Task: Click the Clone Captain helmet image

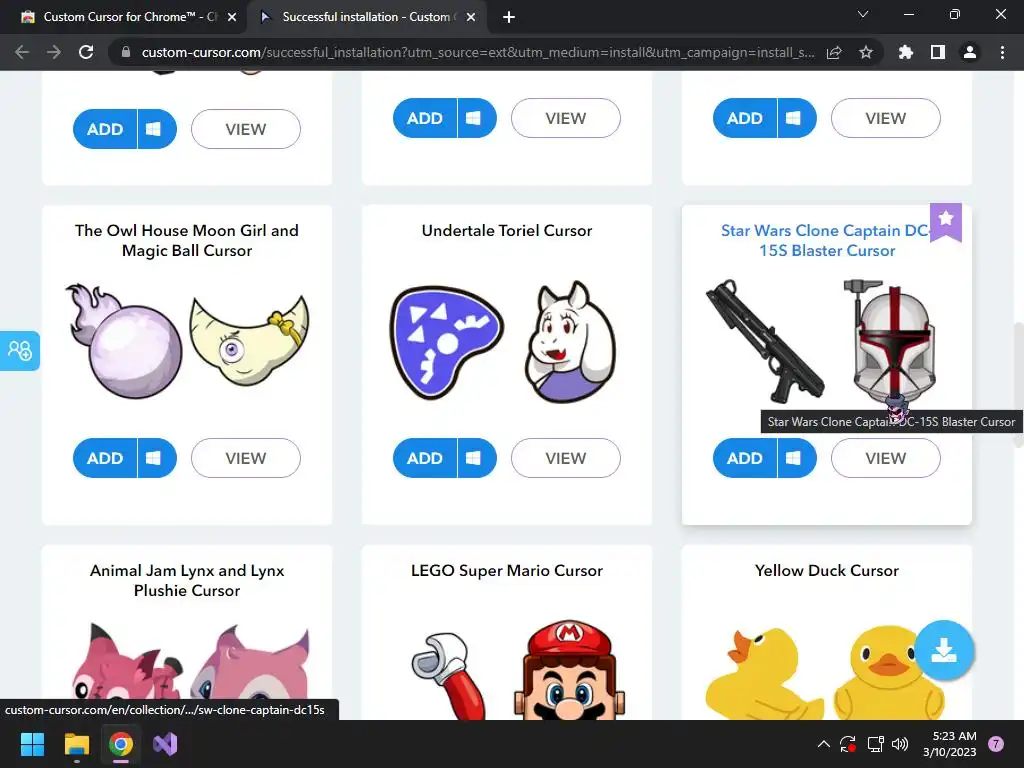Action: tap(891, 342)
